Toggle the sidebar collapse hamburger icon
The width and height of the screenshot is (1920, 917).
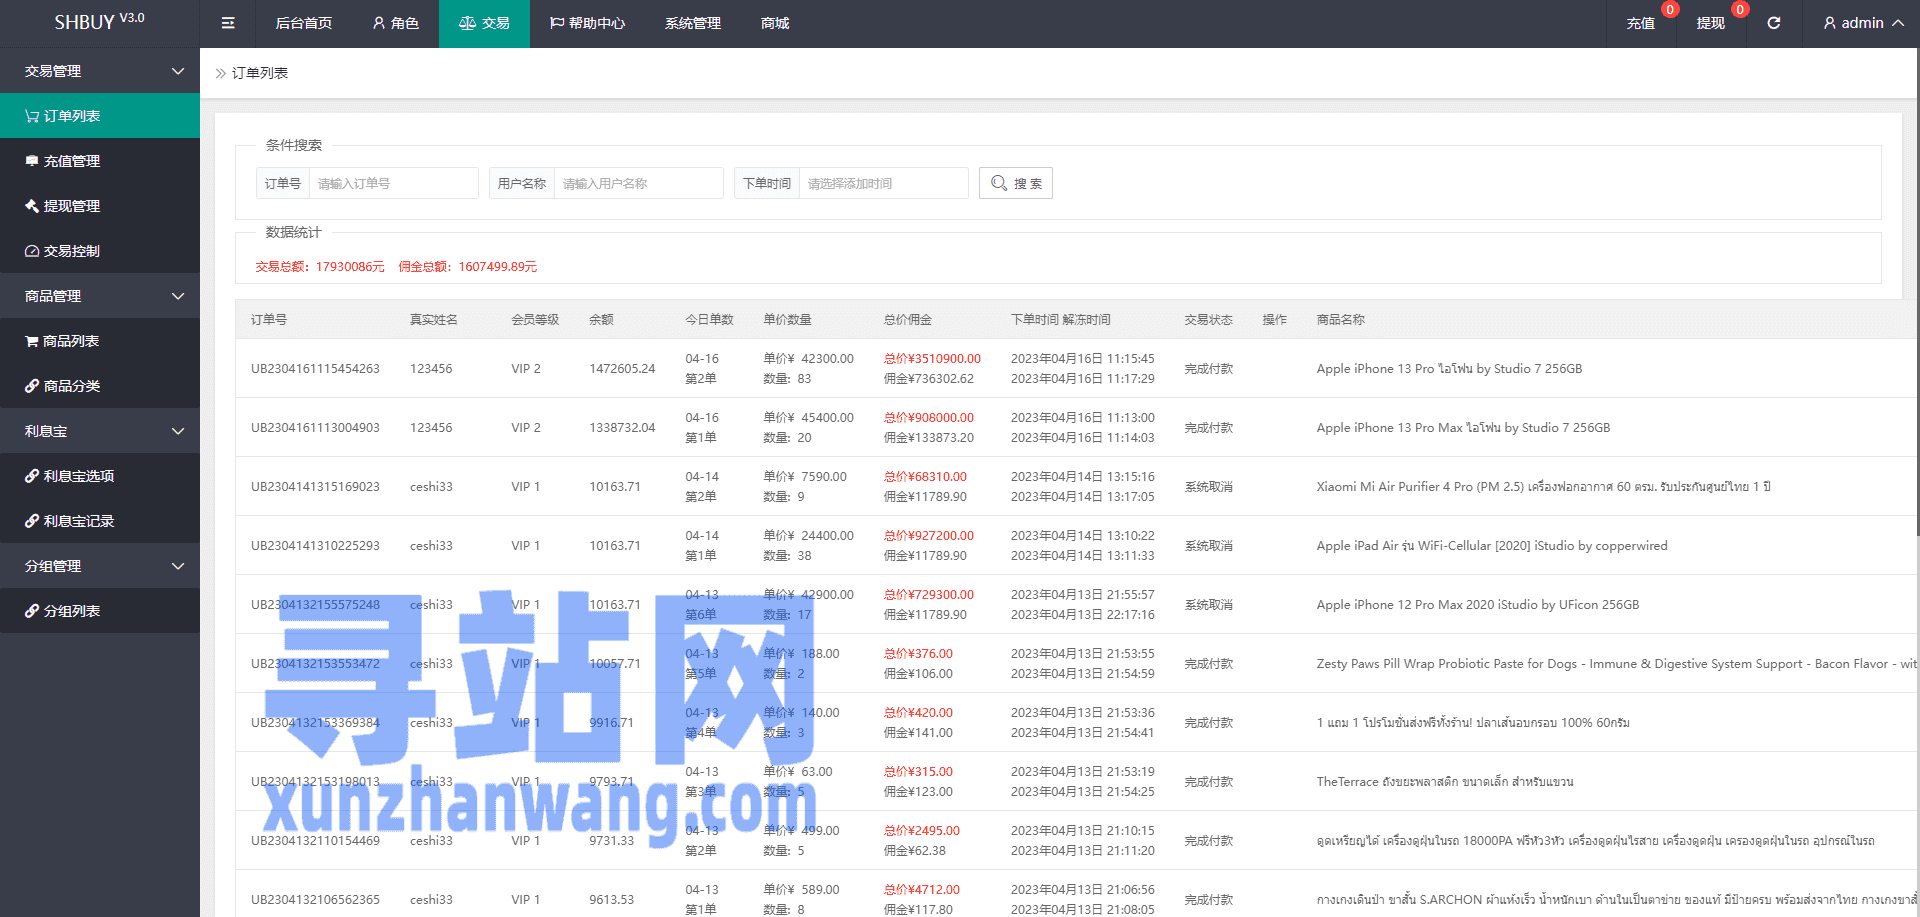point(228,23)
